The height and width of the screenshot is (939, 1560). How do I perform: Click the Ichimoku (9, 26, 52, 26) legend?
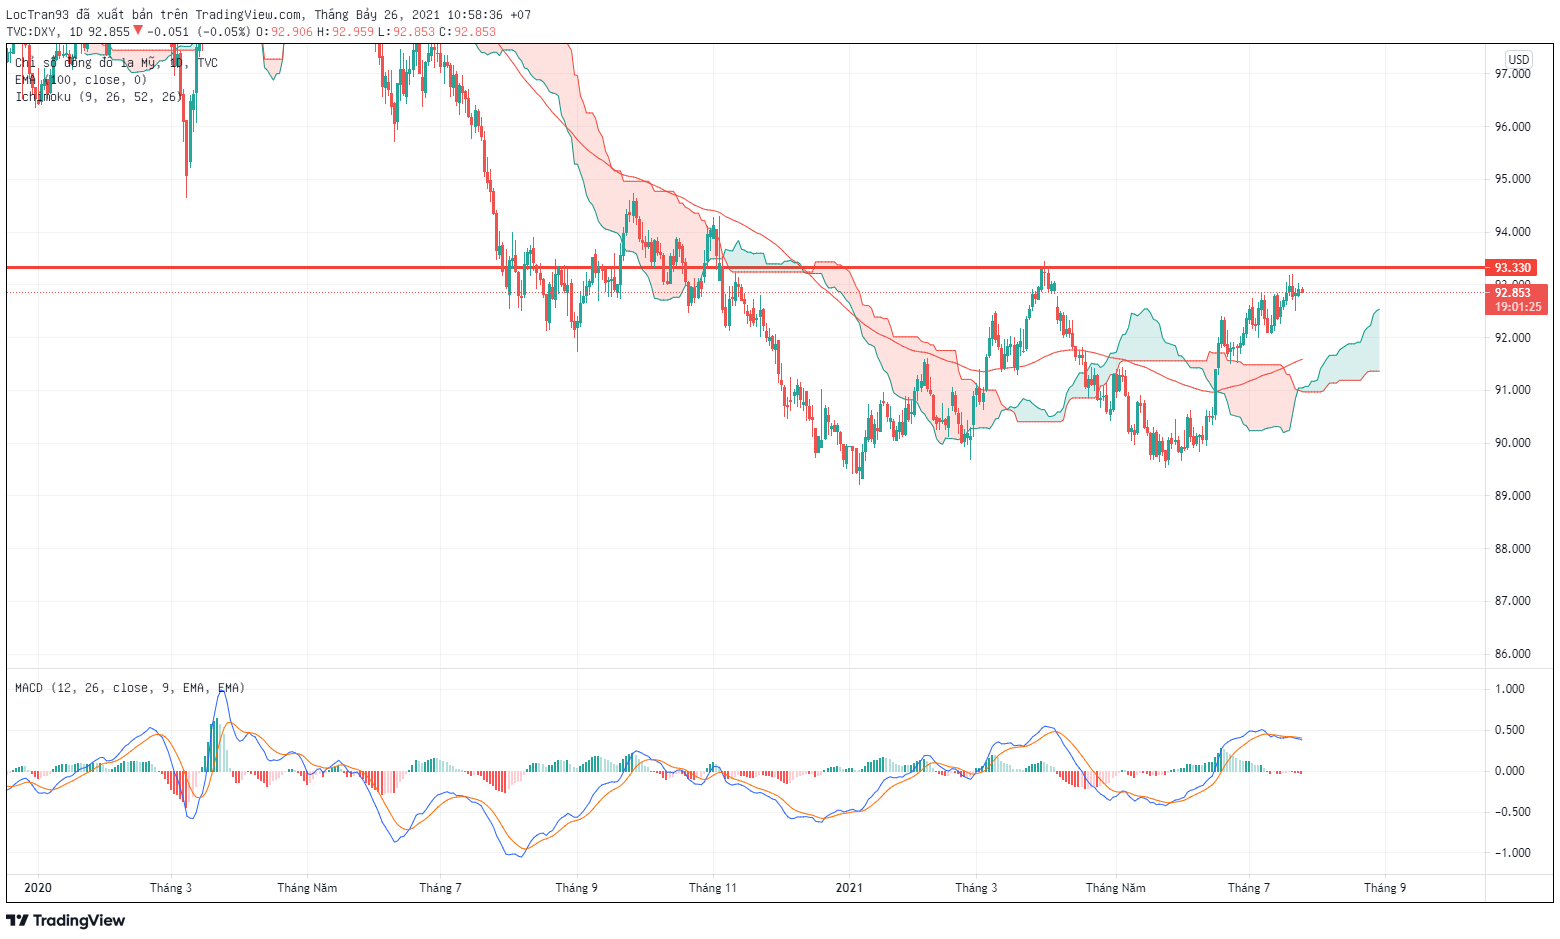99,97
